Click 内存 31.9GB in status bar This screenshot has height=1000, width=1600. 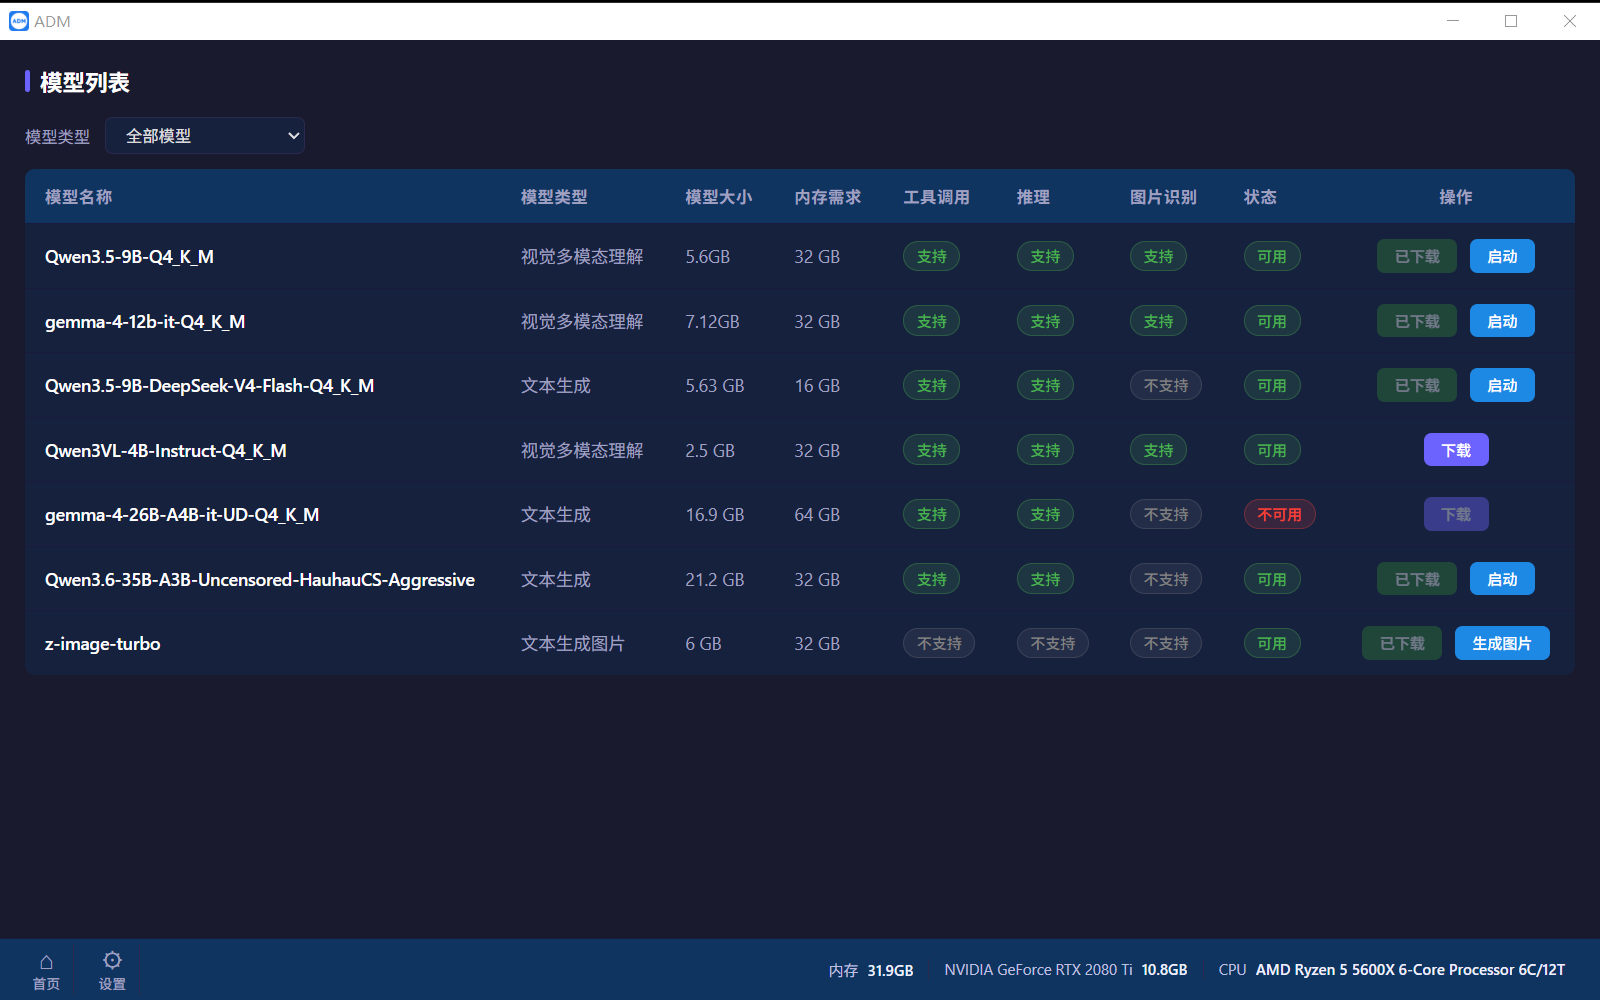[871, 970]
